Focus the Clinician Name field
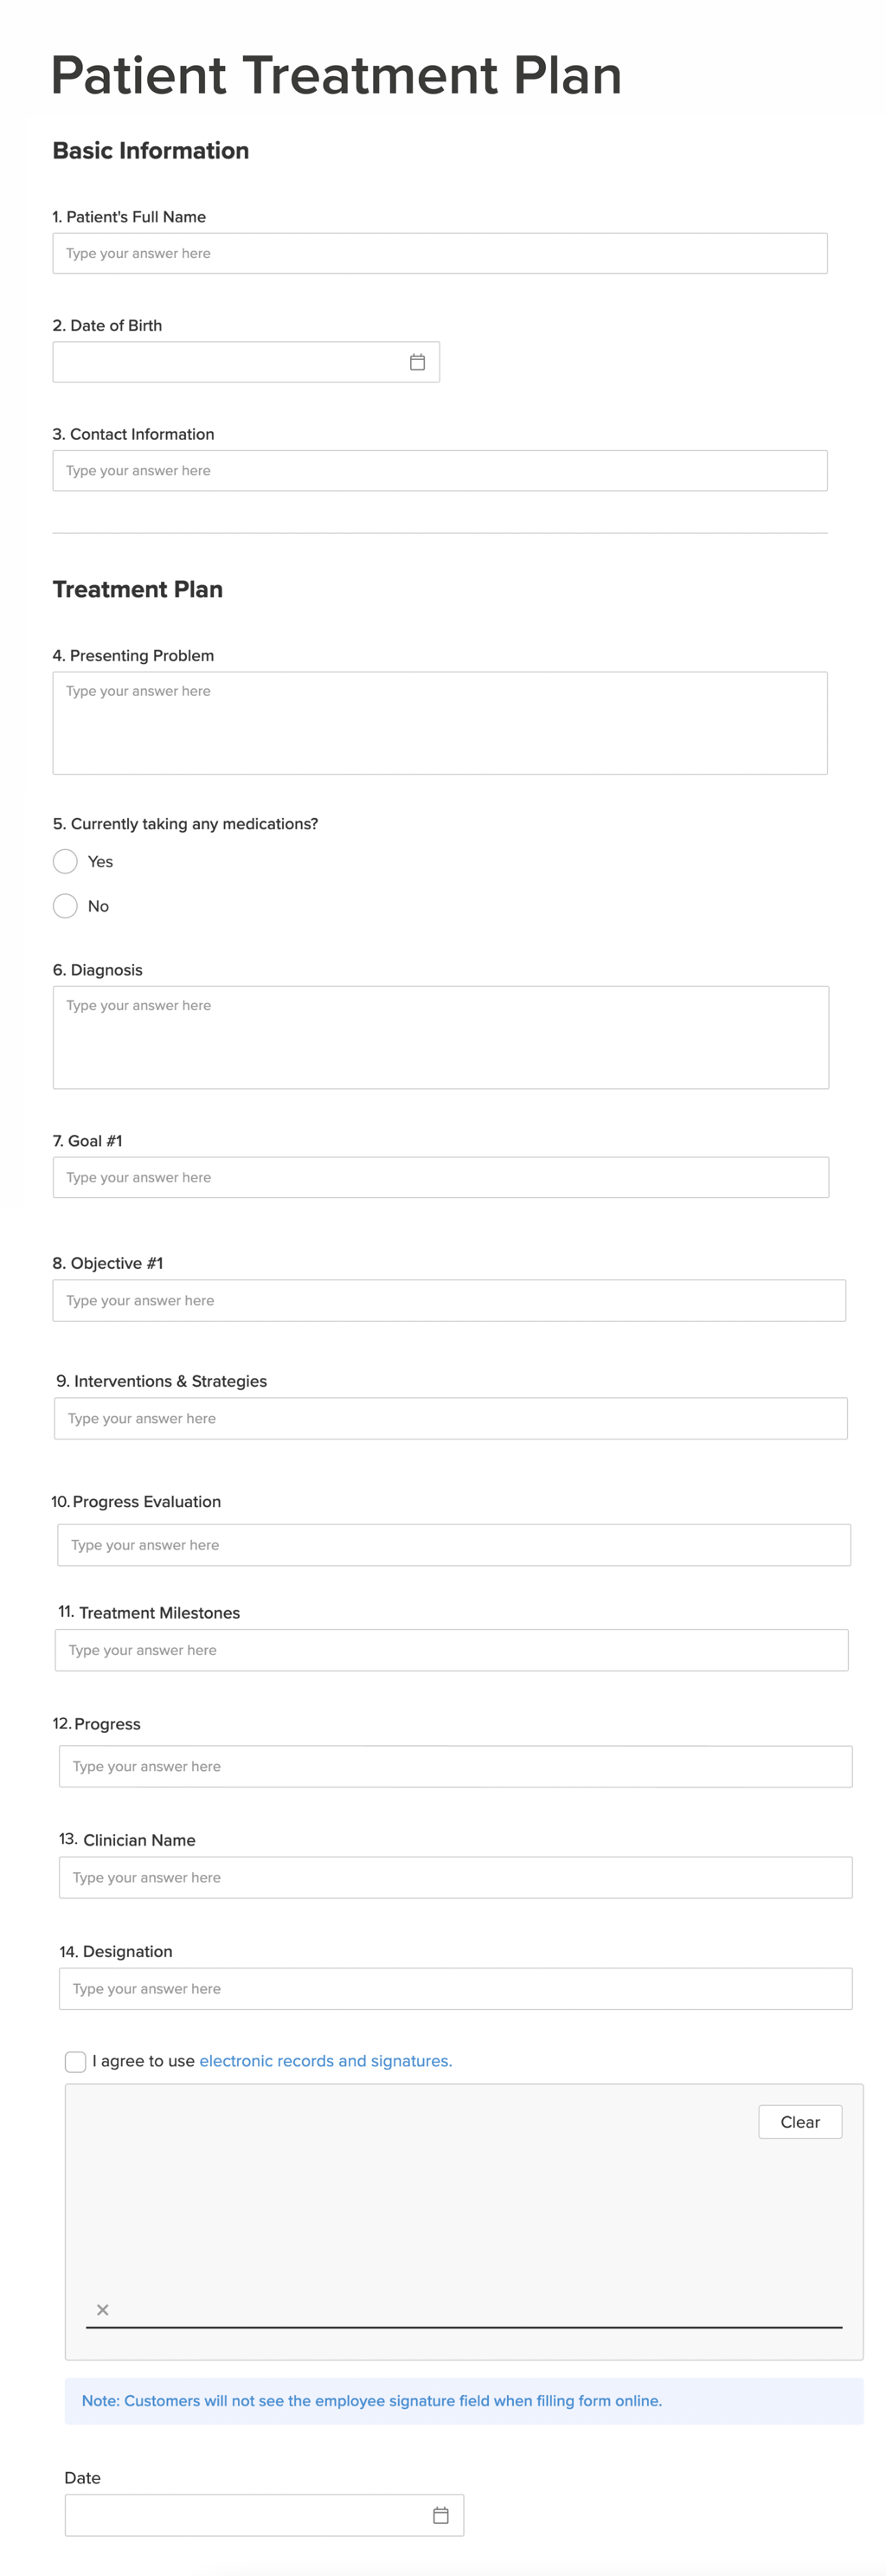Screen dimensions: 886x2576 (x=455, y=1878)
